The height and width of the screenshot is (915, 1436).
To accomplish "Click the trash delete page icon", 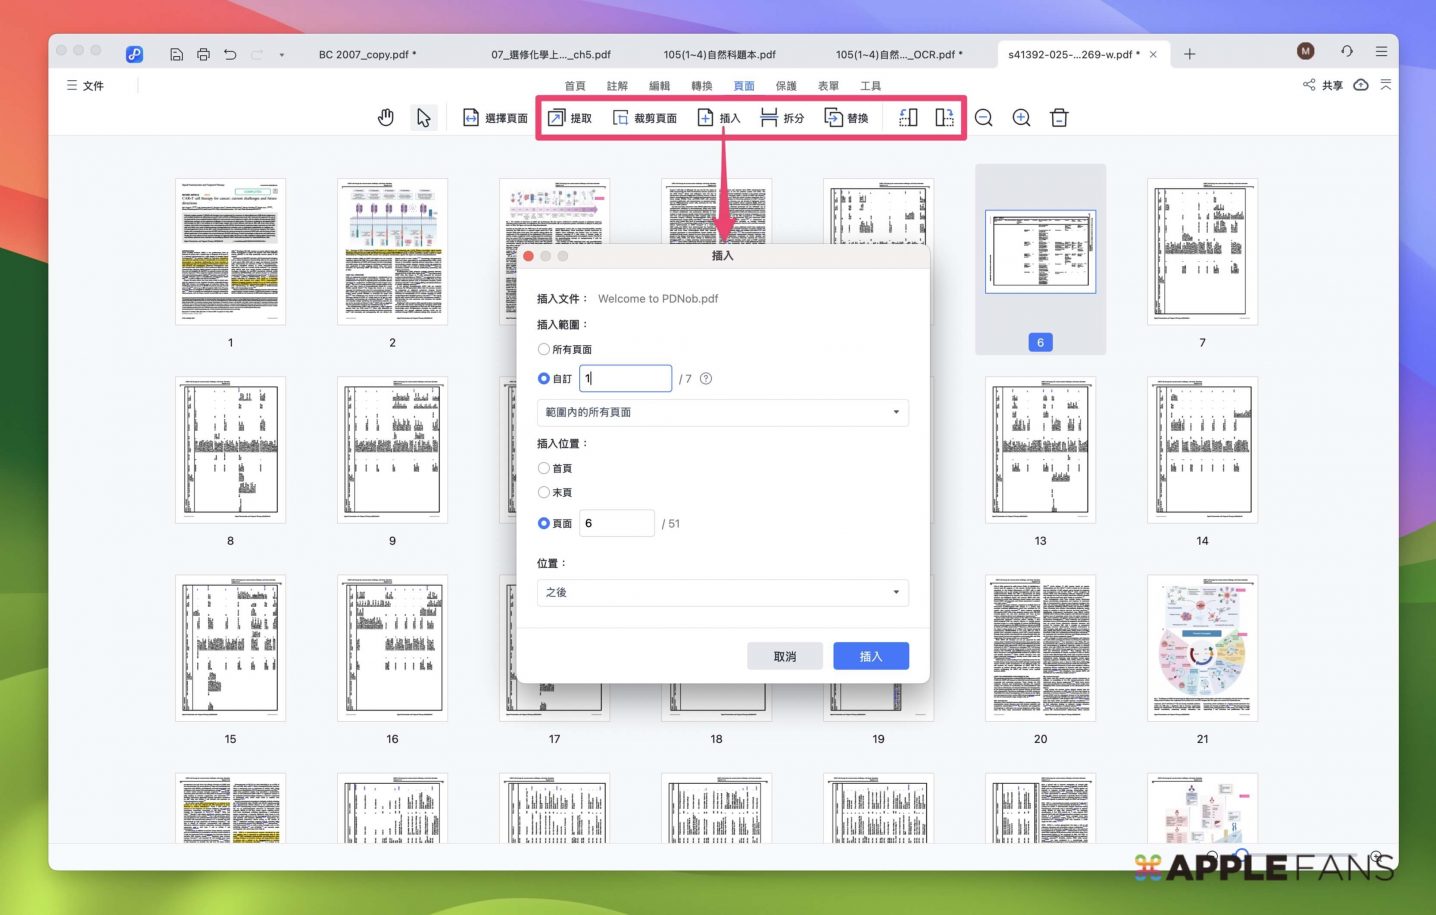I will click(1059, 118).
